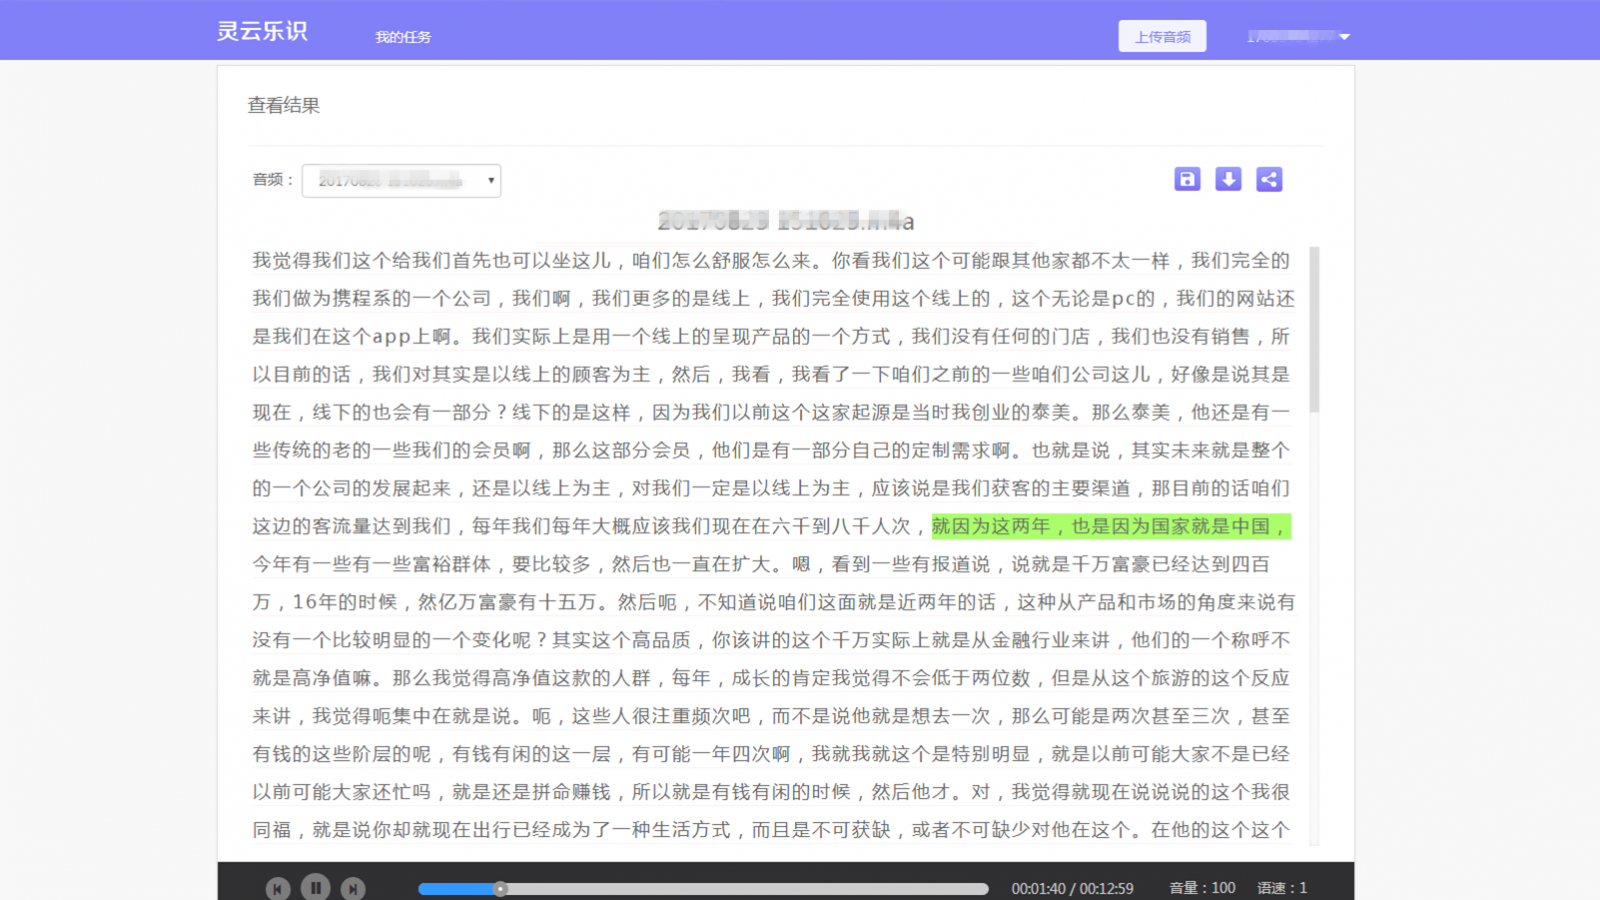Click the transcript vertical scrollbar
Viewport: 1600px width, 900px height.
coord(1314,329)
